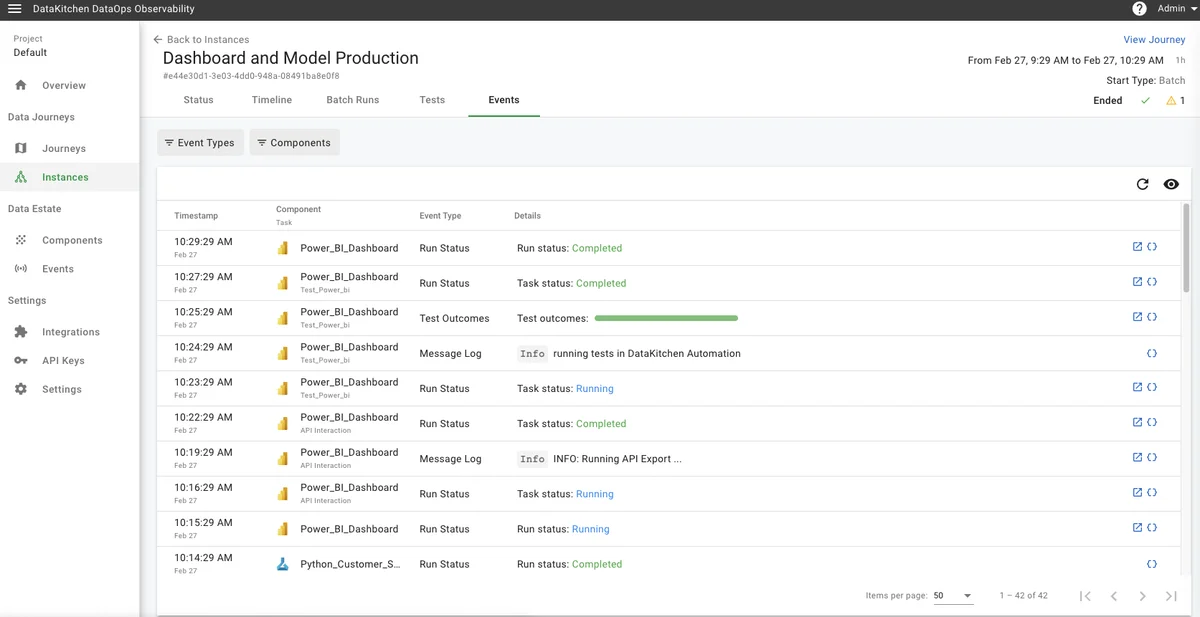Click the View Journey link
The image size is (1200, 617).
pyautogui.click(x=1154, y=40)
